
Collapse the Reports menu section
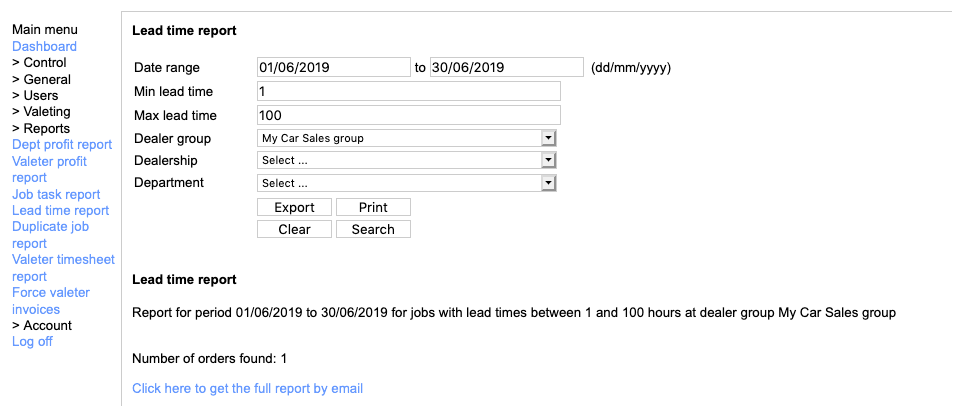click(x=41, y=128)
